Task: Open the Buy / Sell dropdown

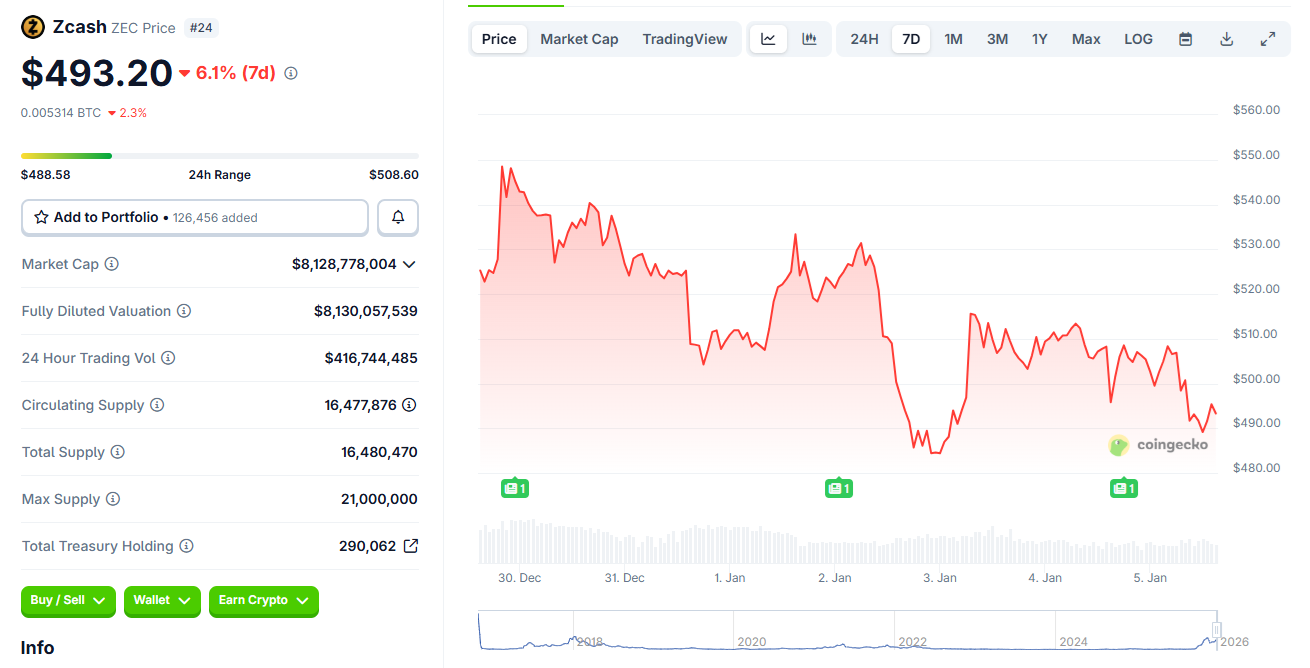Action: (x=67, y=601)
